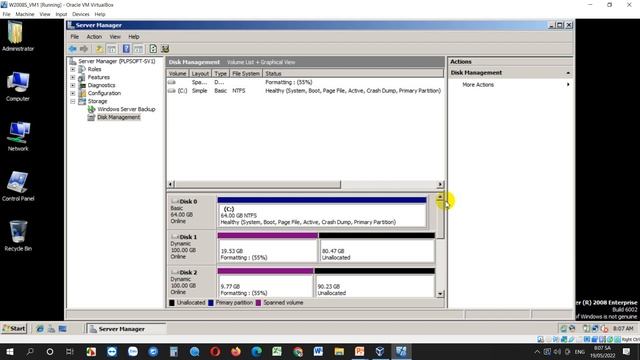Show hidden icons chevron in host tray
This screenshot has width=640, height=360.
click(537, 351)
